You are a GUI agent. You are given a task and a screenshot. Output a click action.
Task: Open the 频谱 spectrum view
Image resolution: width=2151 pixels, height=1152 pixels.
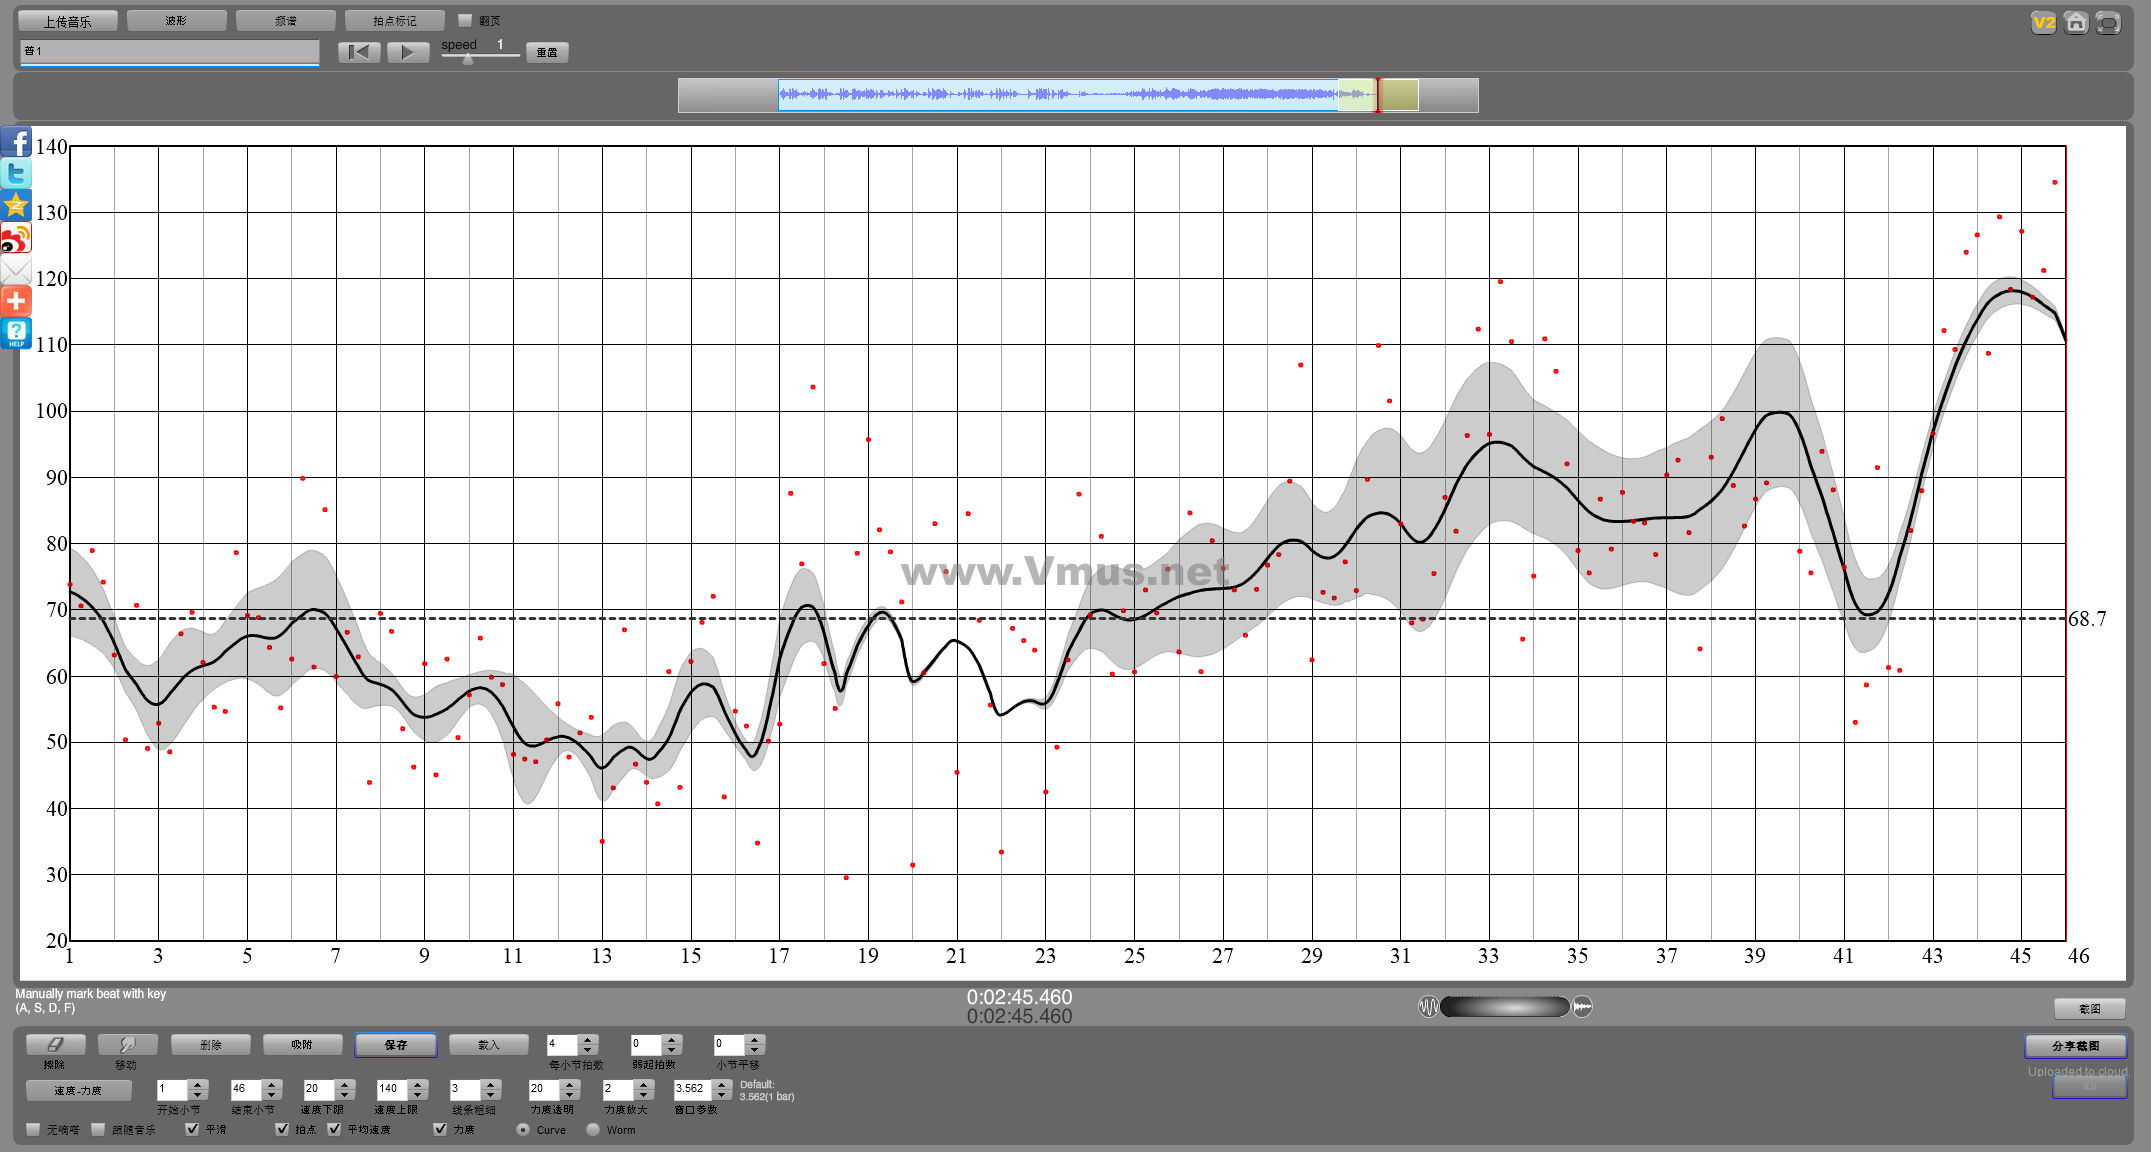[285, 20]
